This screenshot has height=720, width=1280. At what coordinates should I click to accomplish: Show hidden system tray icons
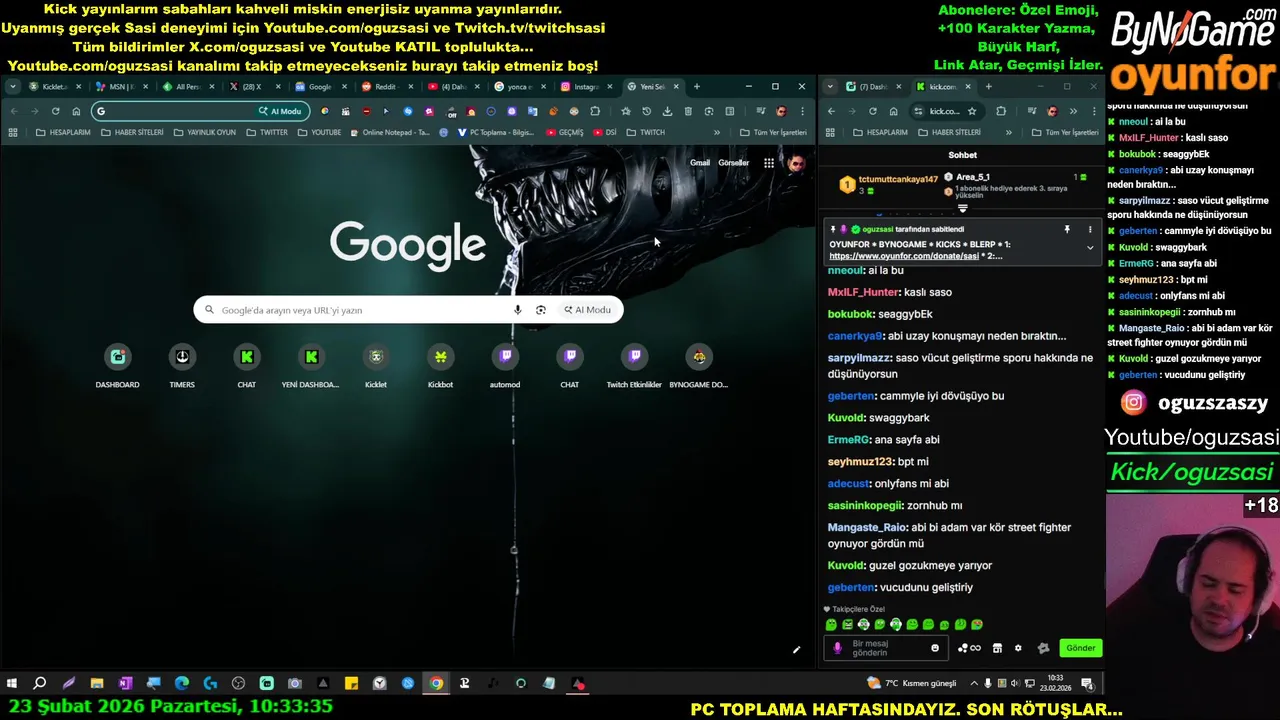click(x=974, y=684)
